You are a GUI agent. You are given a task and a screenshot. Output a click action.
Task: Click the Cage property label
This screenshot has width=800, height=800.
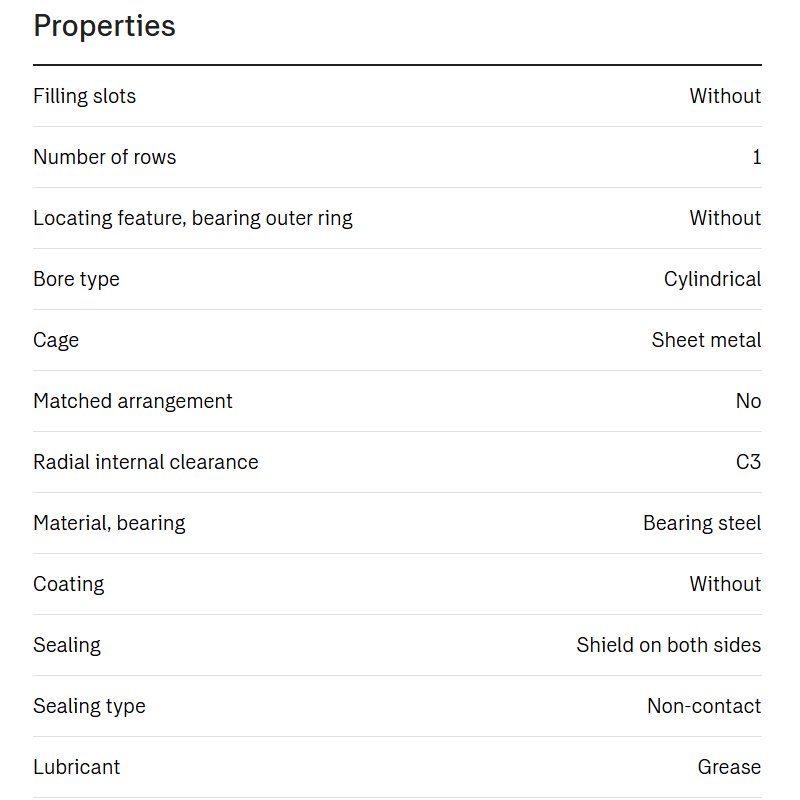[56, 341]
